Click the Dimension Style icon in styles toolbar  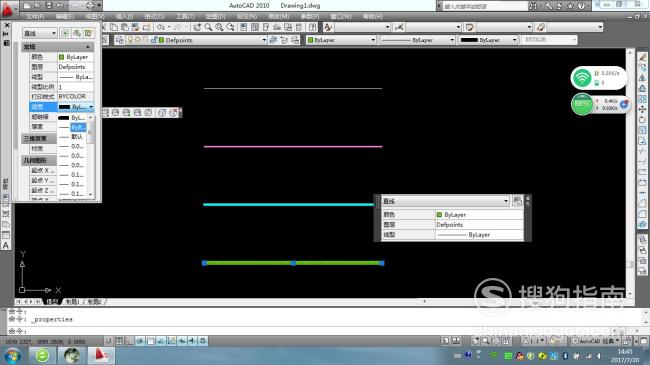pos(399,27)
